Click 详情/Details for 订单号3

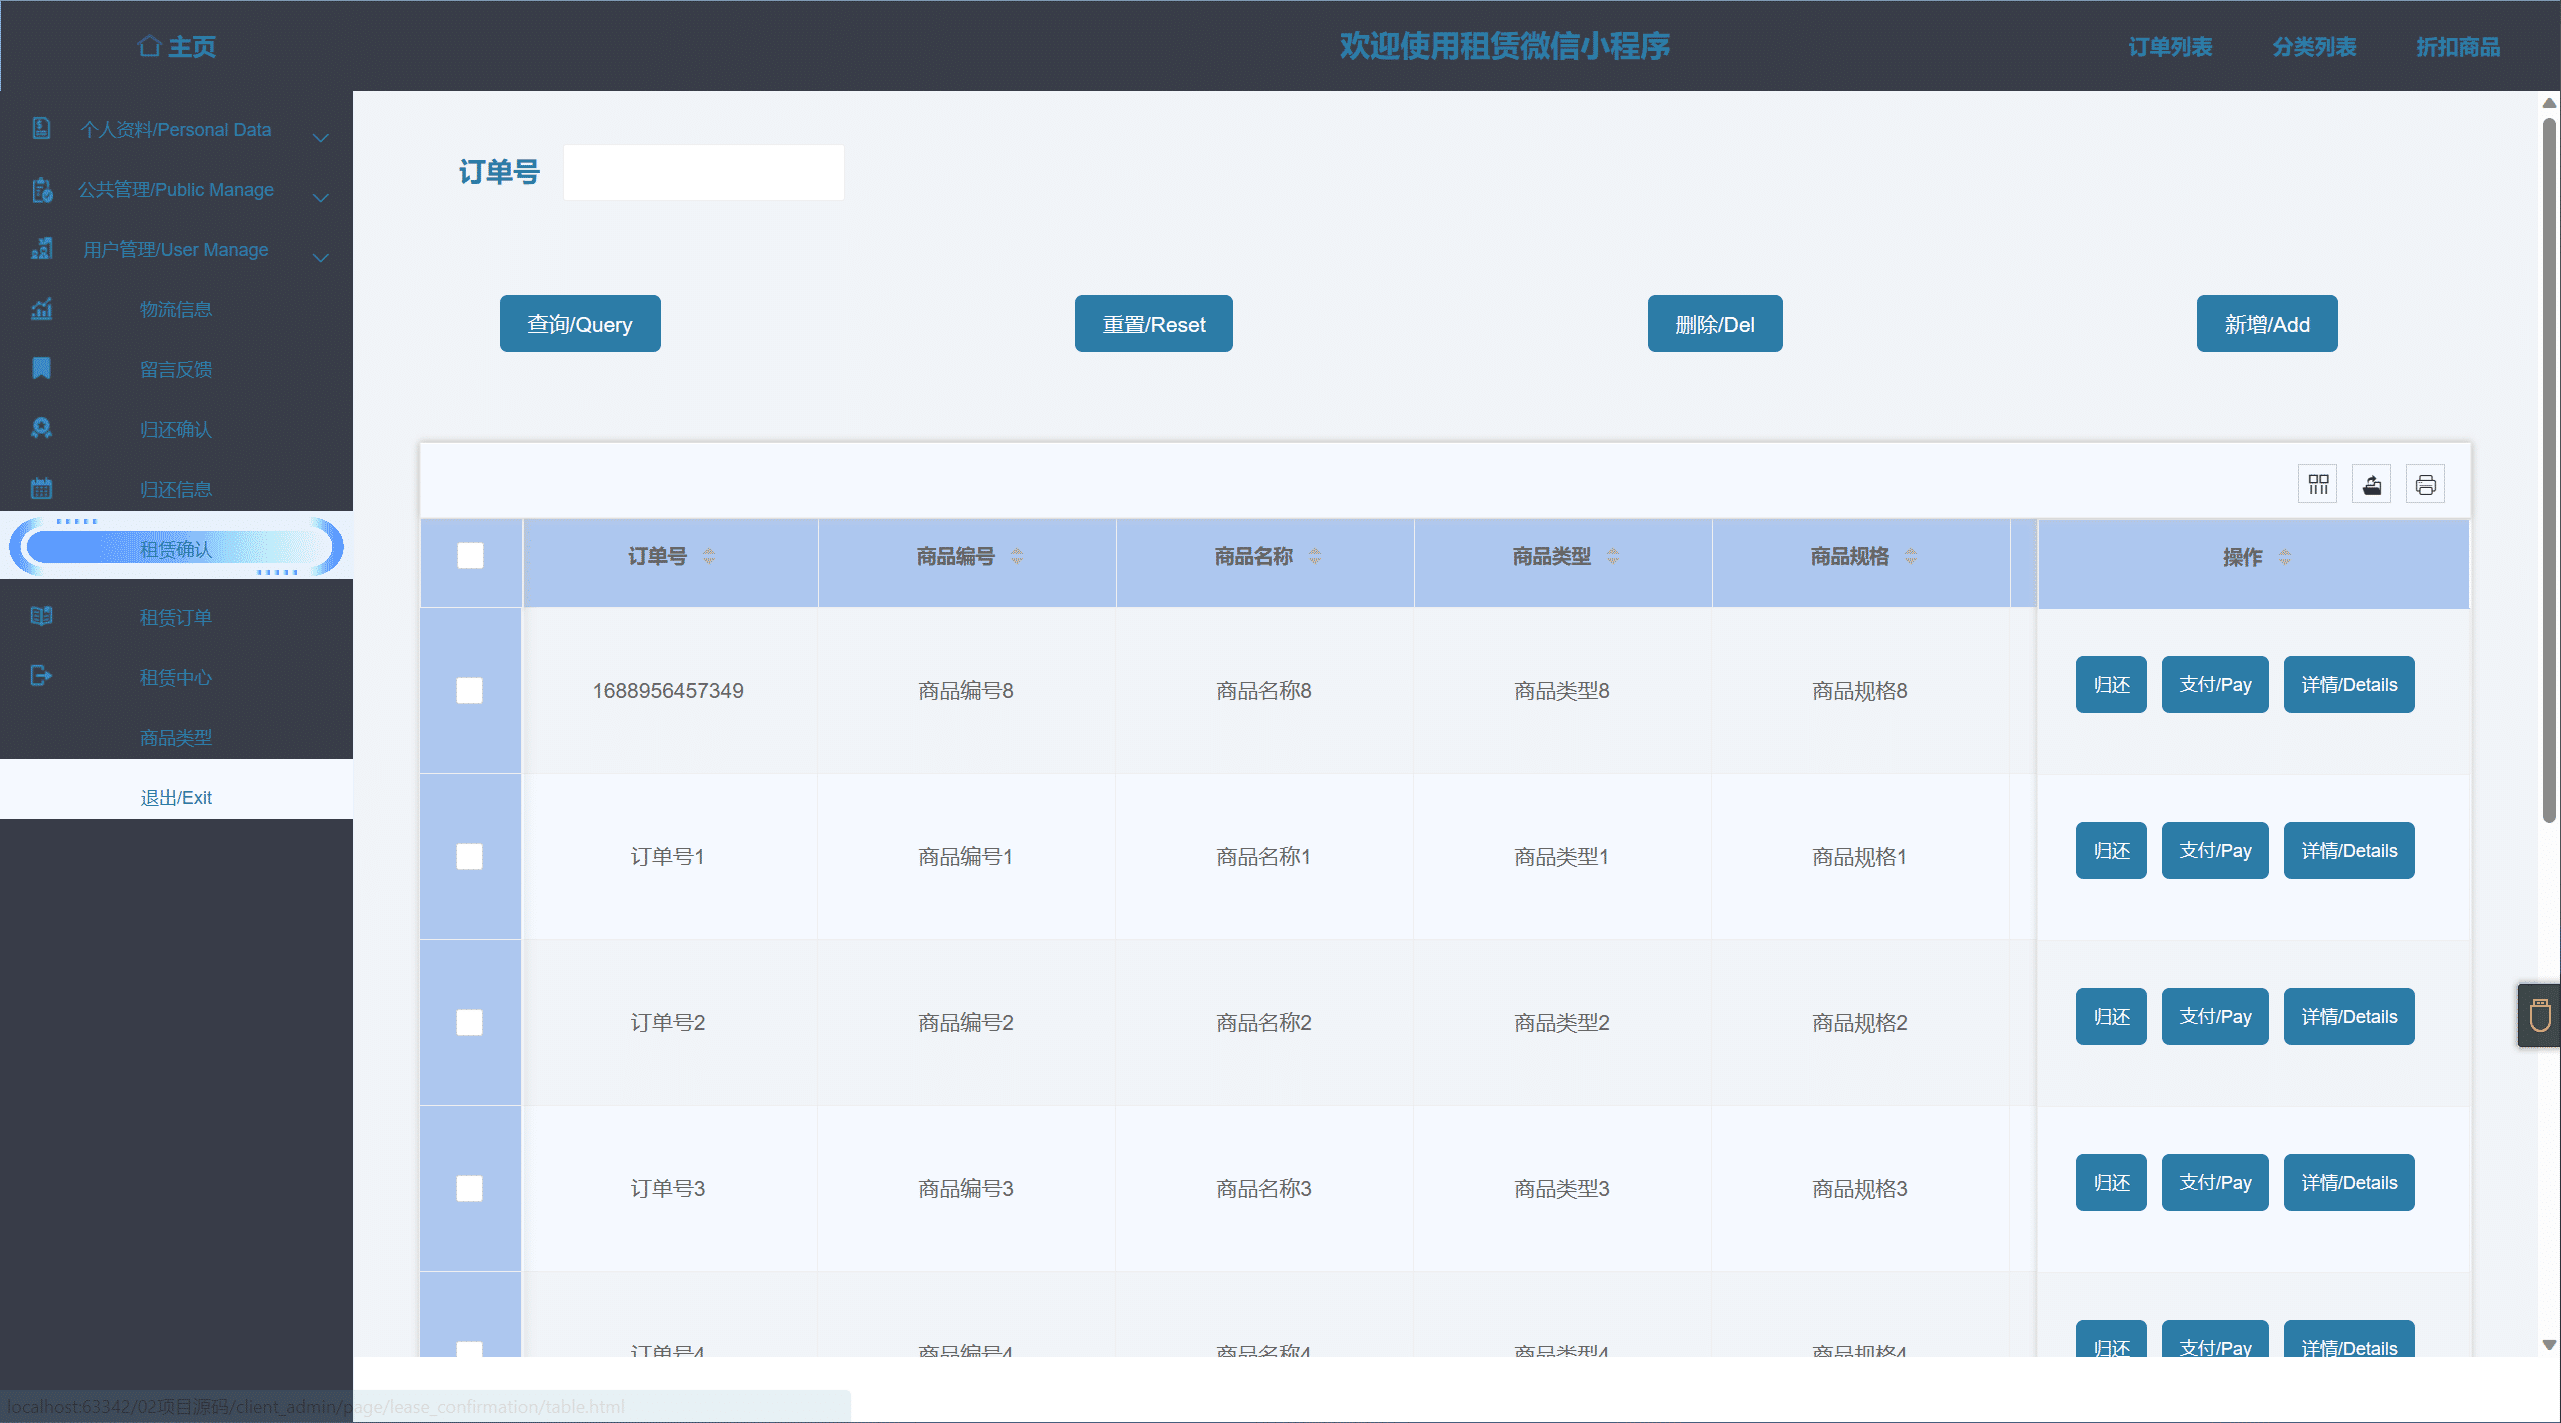pyautogui.click(x=2349, y=1183)
